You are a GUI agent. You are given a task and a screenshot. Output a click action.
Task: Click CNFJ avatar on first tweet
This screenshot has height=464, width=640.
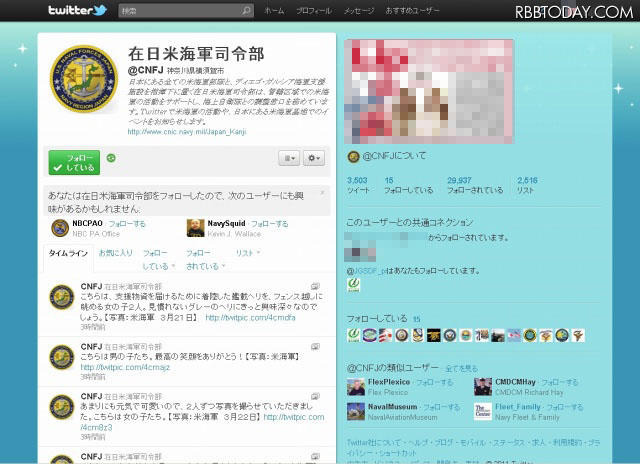point(62,297)
